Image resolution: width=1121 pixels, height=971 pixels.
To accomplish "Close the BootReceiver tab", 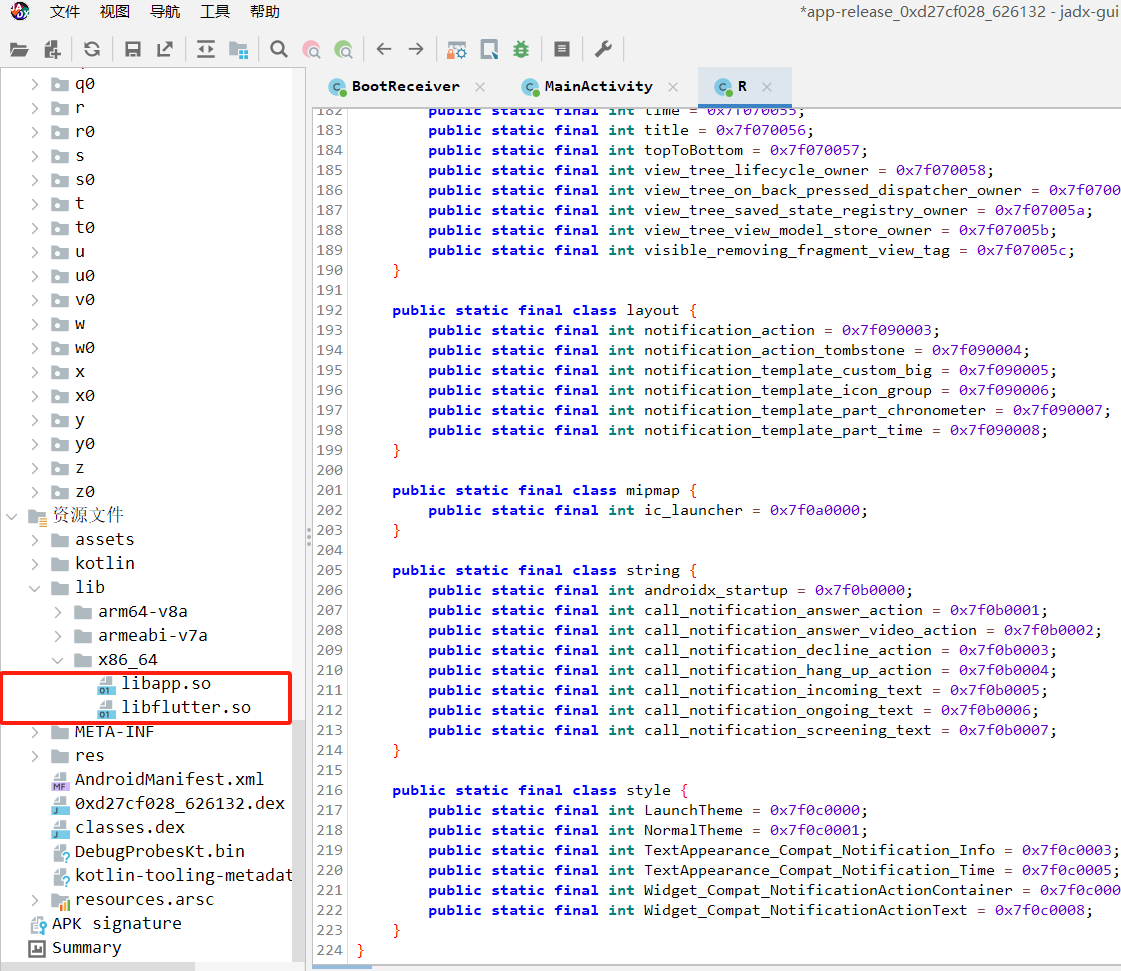I will 480,87.
